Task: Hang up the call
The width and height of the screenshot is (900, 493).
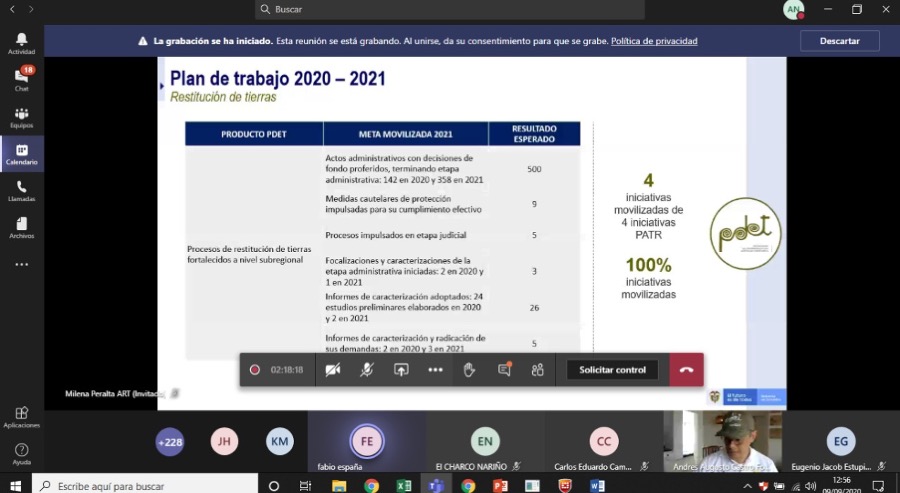Action: click(x=686, y=369)
